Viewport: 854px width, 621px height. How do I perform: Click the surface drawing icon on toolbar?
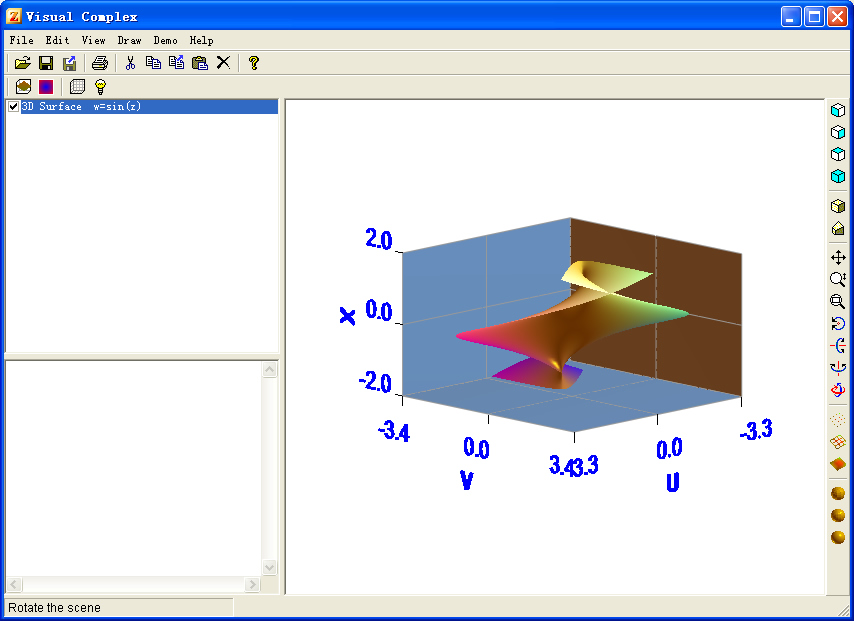pos(22,86)
